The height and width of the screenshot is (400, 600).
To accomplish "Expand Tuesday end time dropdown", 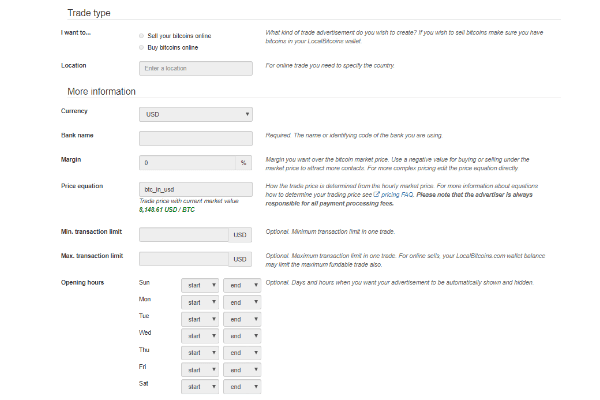I will (240, 319).
